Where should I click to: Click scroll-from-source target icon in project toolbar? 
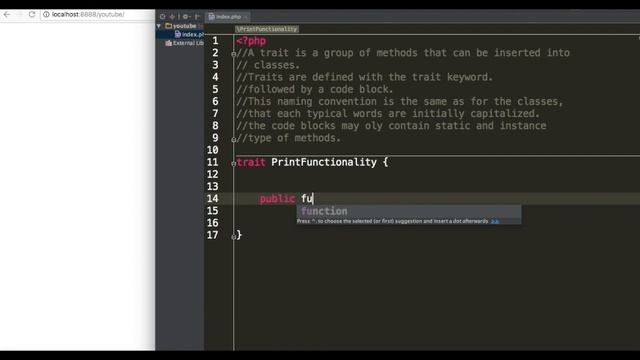[162, 17]
